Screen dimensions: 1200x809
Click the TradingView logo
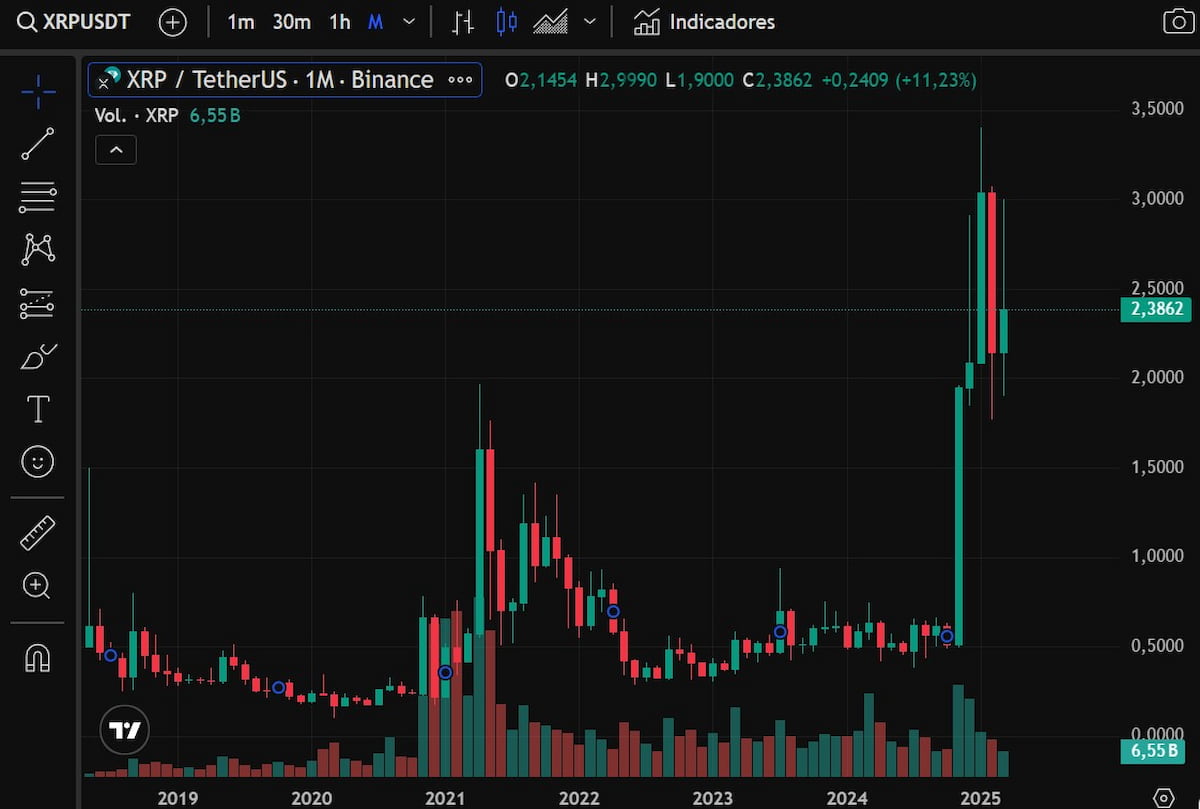pyautogui.click(x=125, y=731)
